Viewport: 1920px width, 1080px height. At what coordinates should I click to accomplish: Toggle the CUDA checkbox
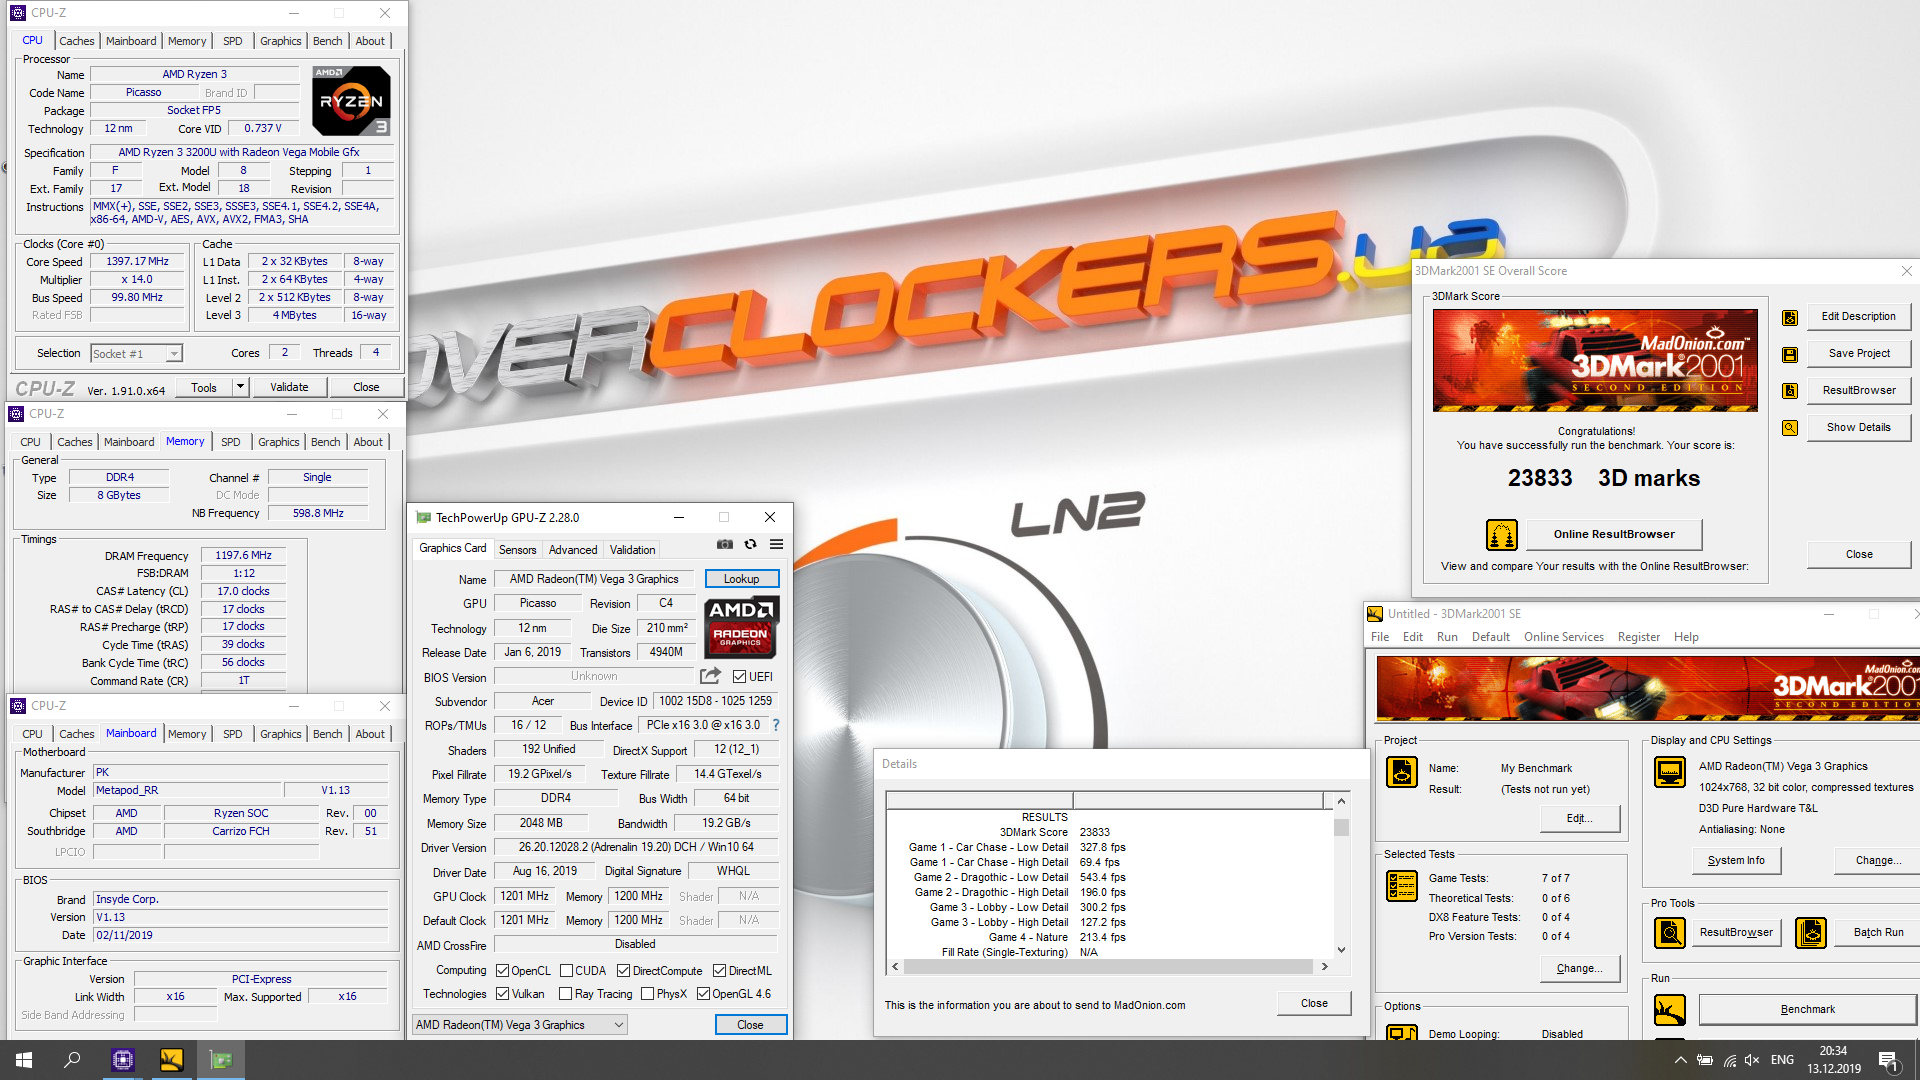[x=566, y=971]
